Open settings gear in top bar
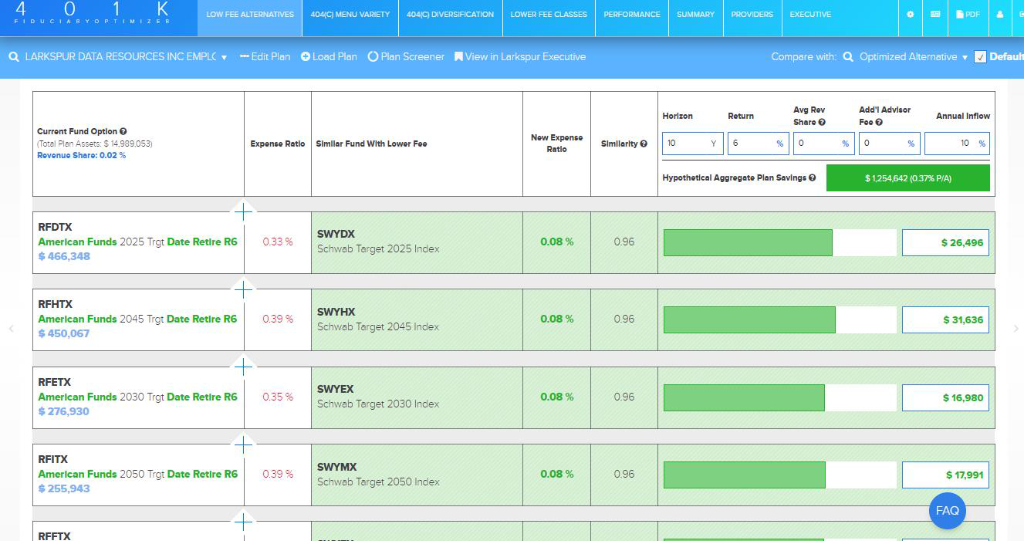 910,15
